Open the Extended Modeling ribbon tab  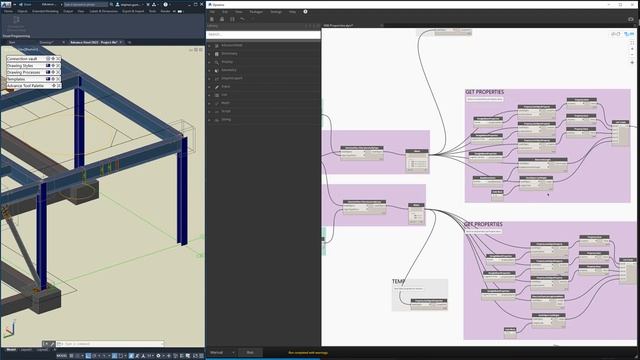coord(45,11)
